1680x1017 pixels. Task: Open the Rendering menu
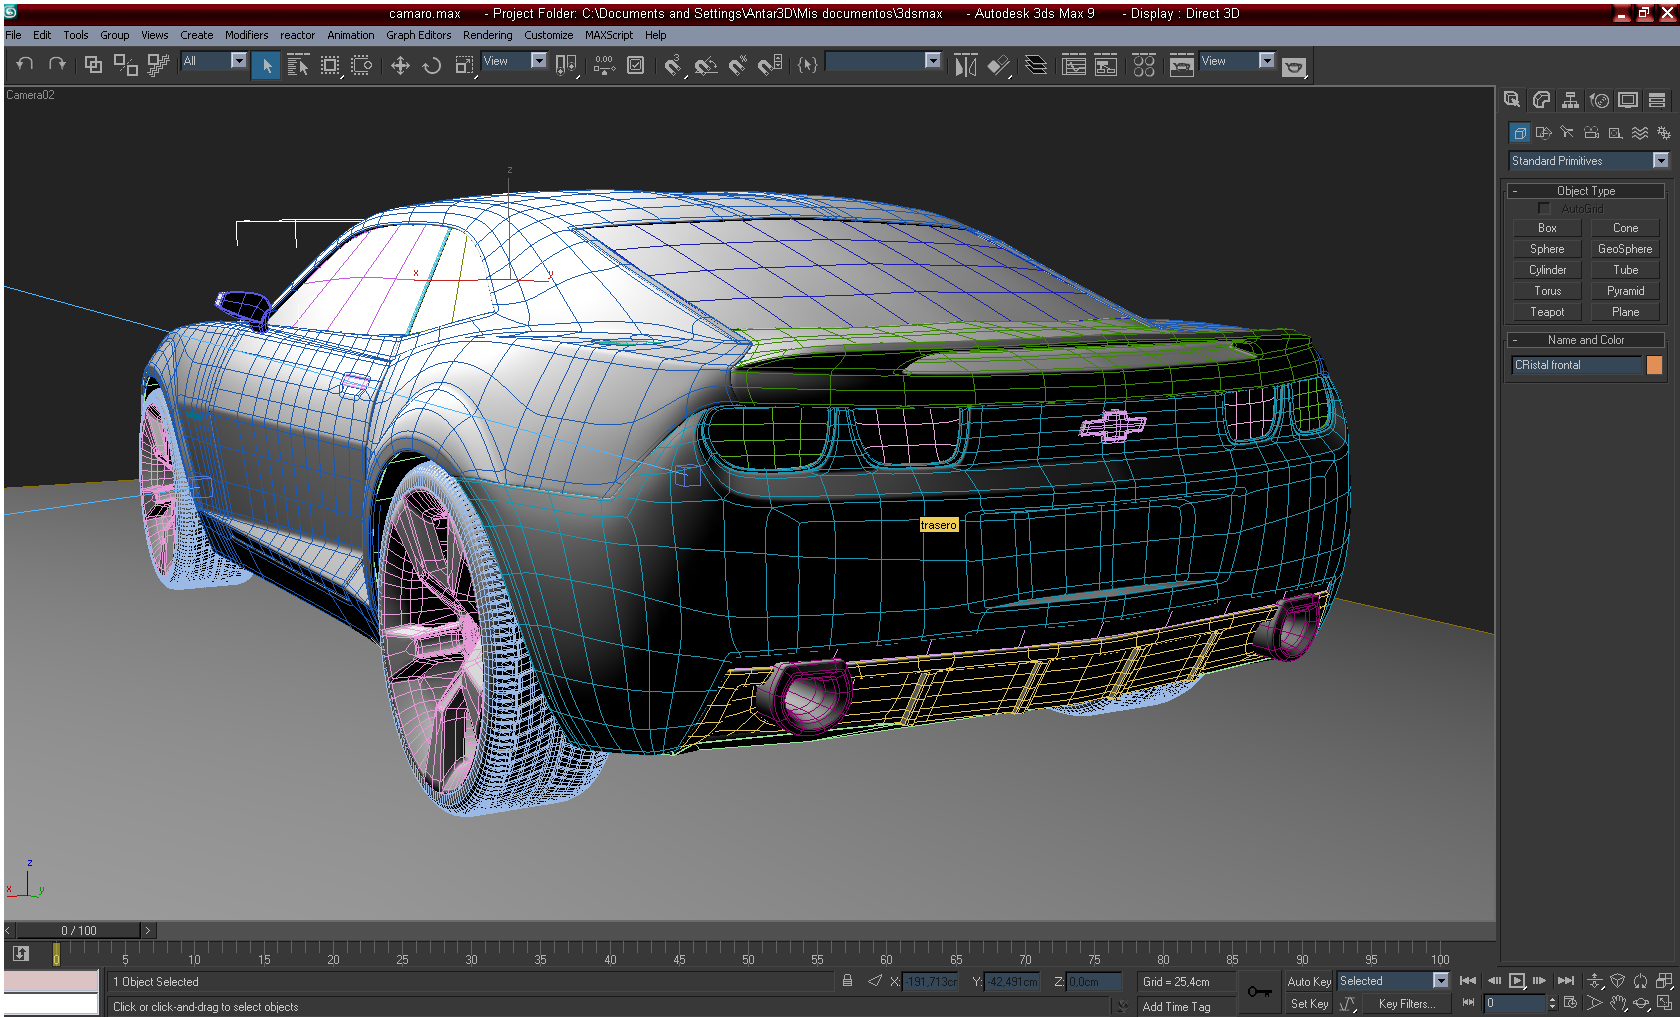487,35
